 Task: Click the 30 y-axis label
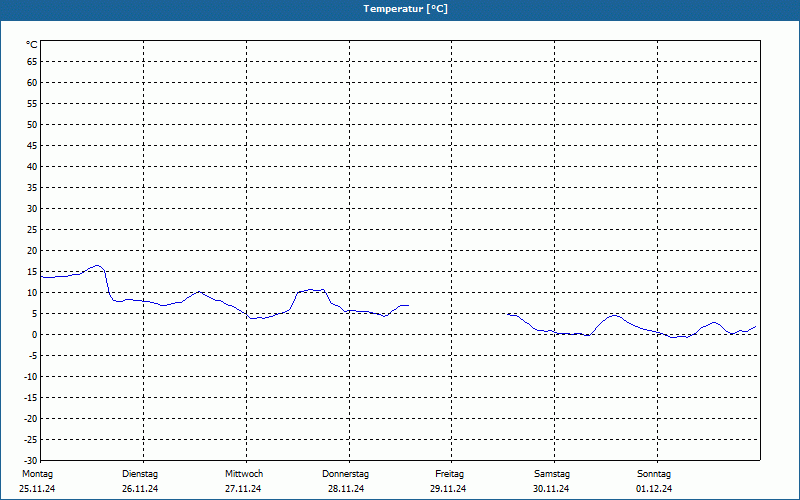point(32,209)
